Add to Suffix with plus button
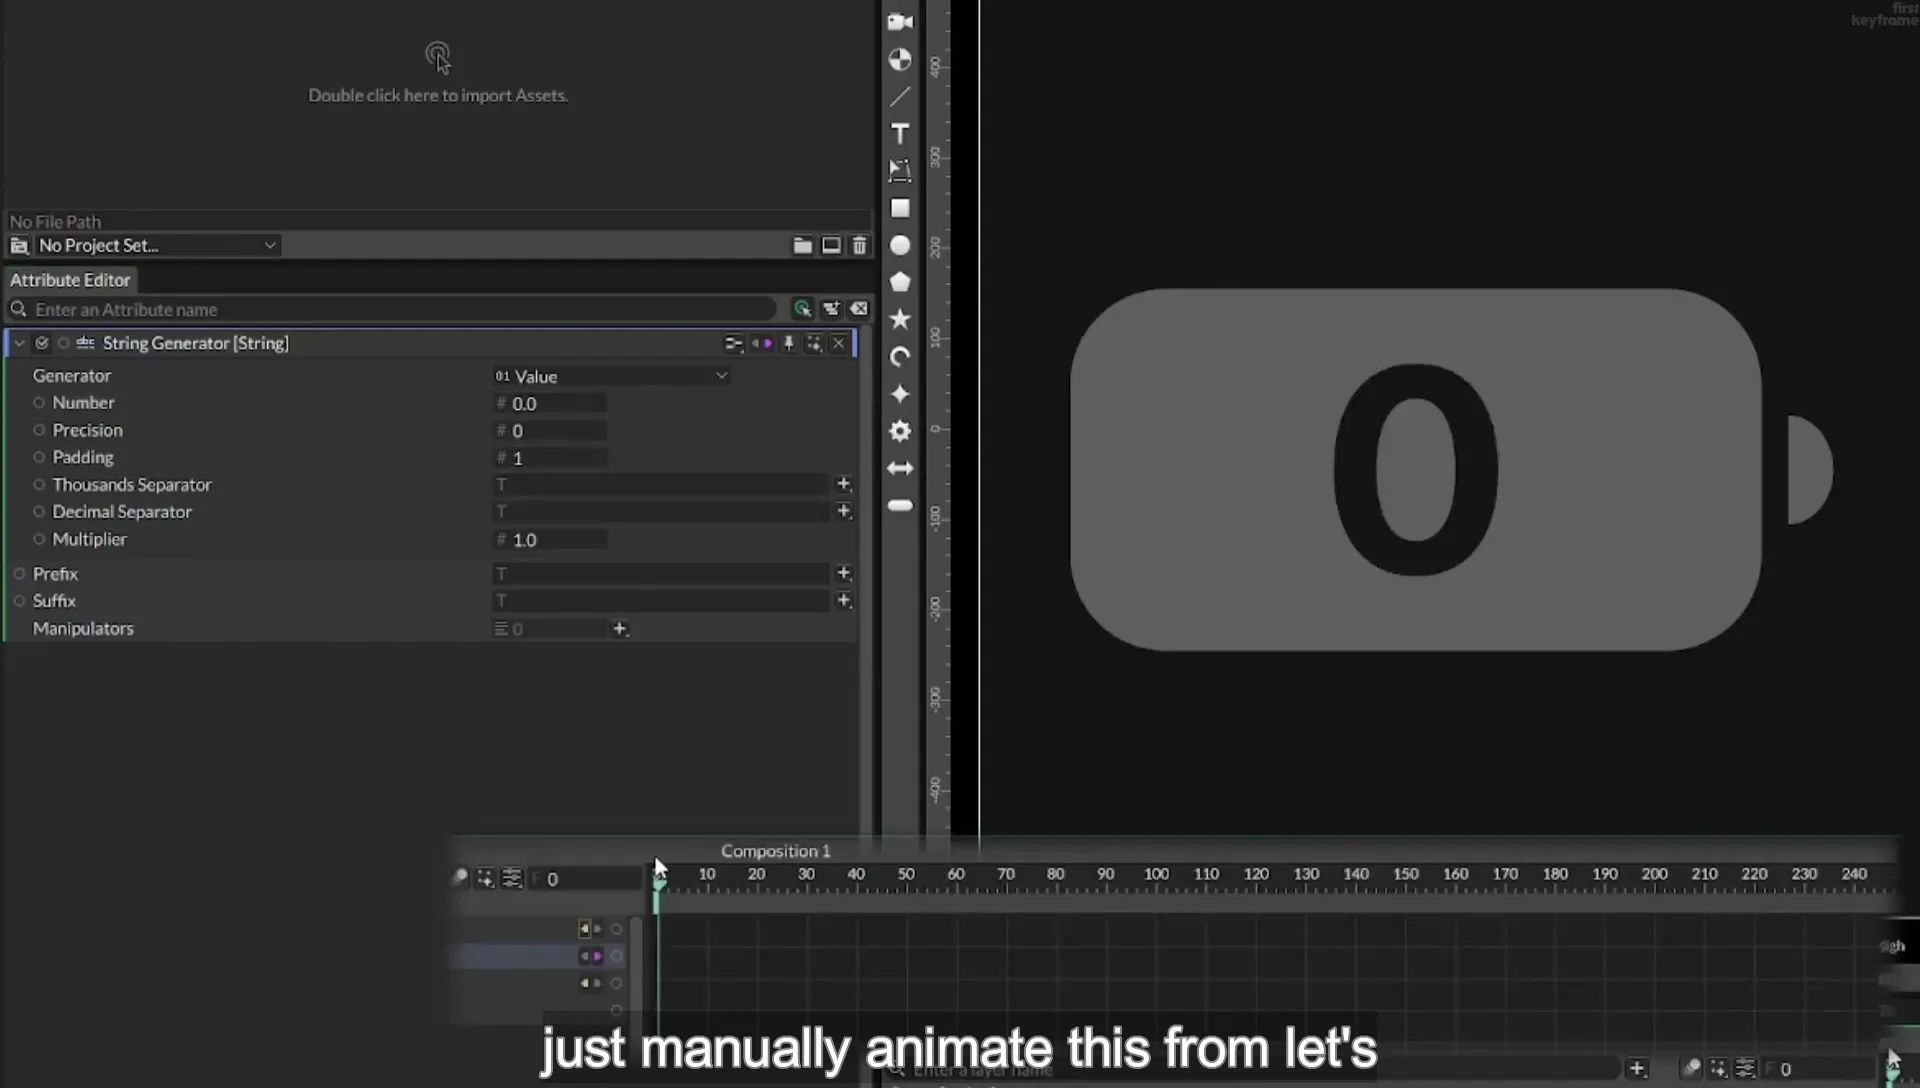 click(844, 601)
